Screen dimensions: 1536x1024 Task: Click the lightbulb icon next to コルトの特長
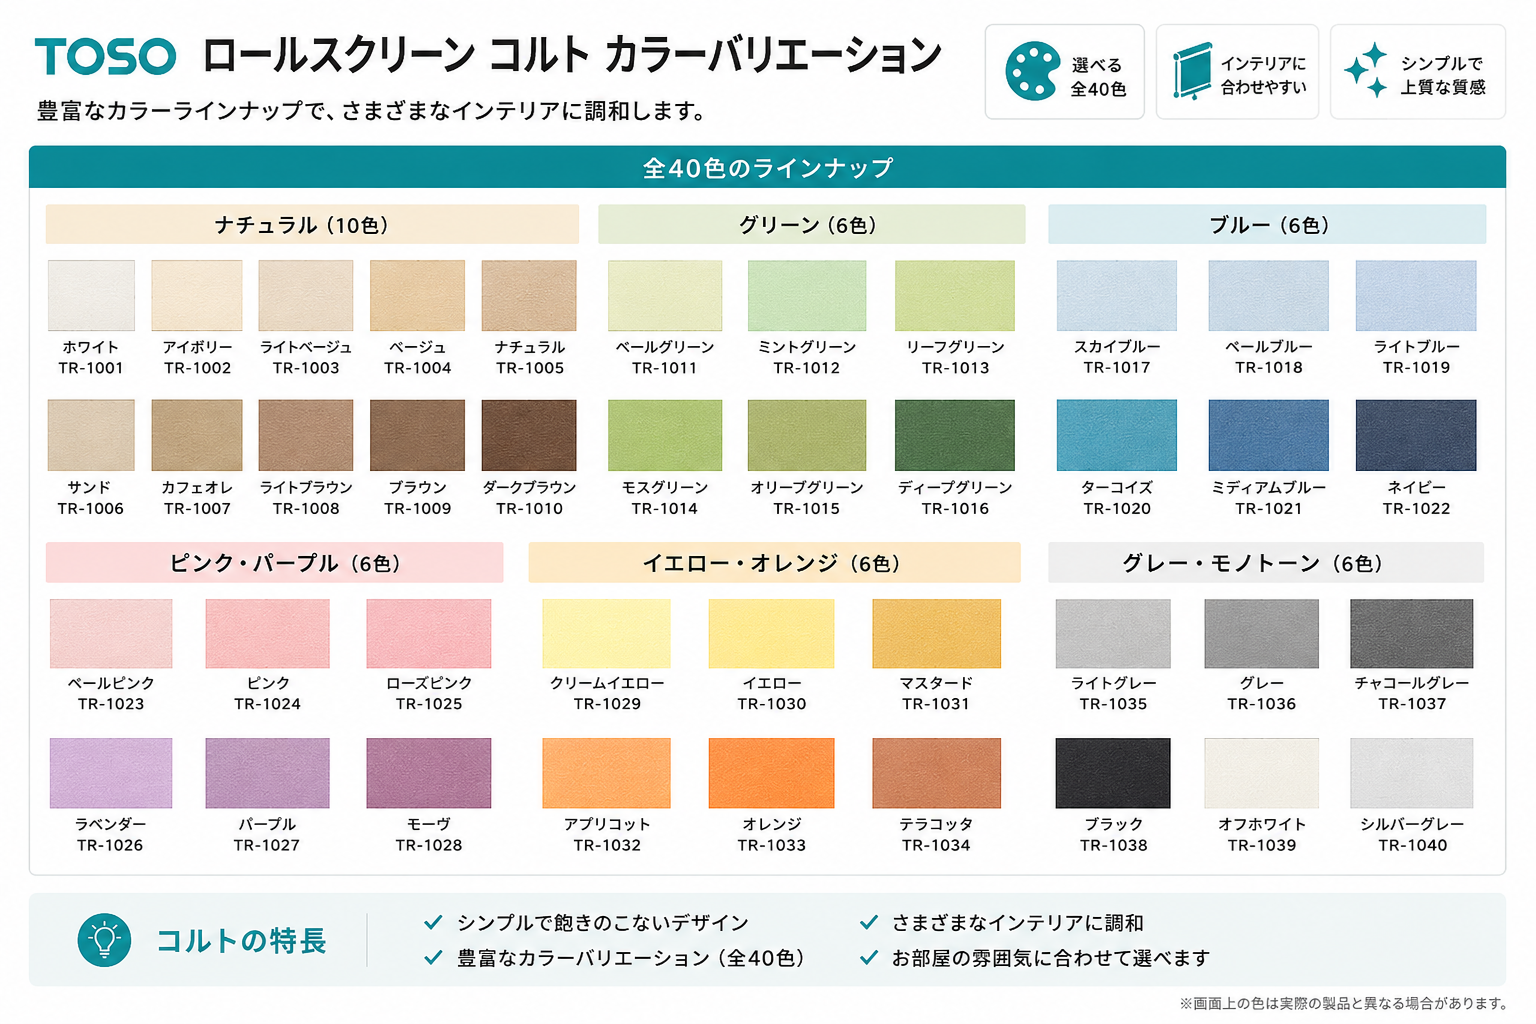point(104,940)
